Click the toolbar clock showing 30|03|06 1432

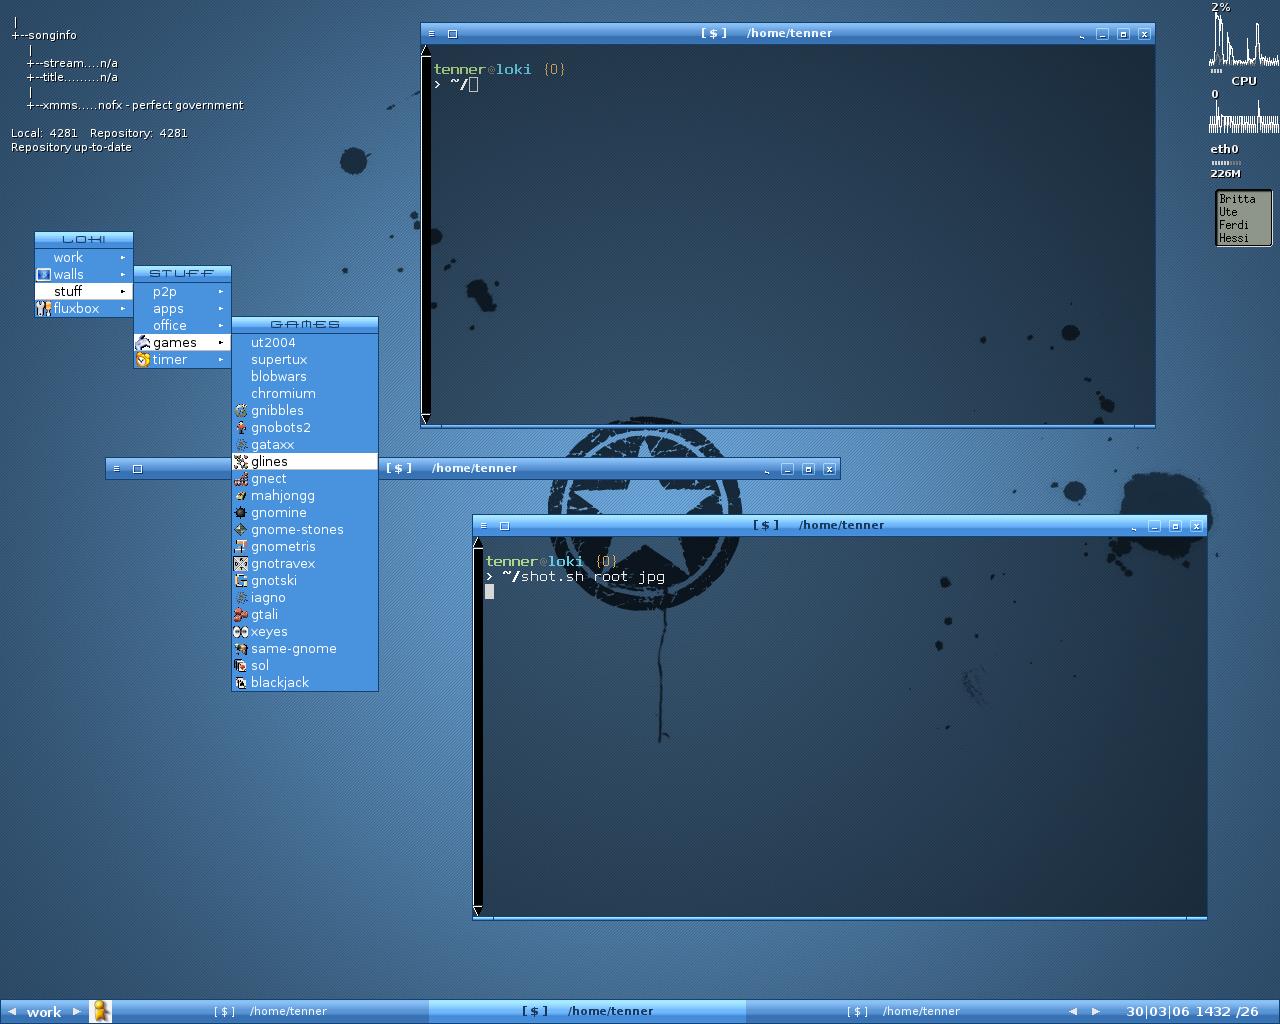(x=1192, y=1011)
